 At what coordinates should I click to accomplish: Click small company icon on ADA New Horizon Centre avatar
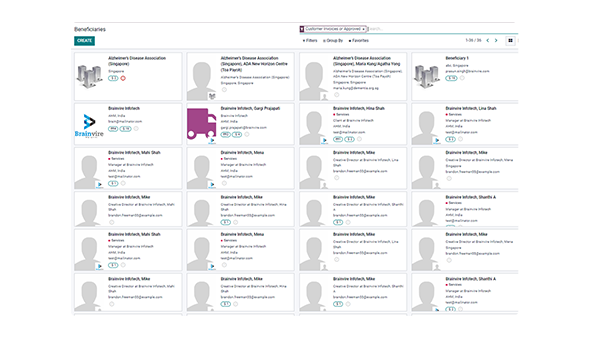tap(212, 97)
